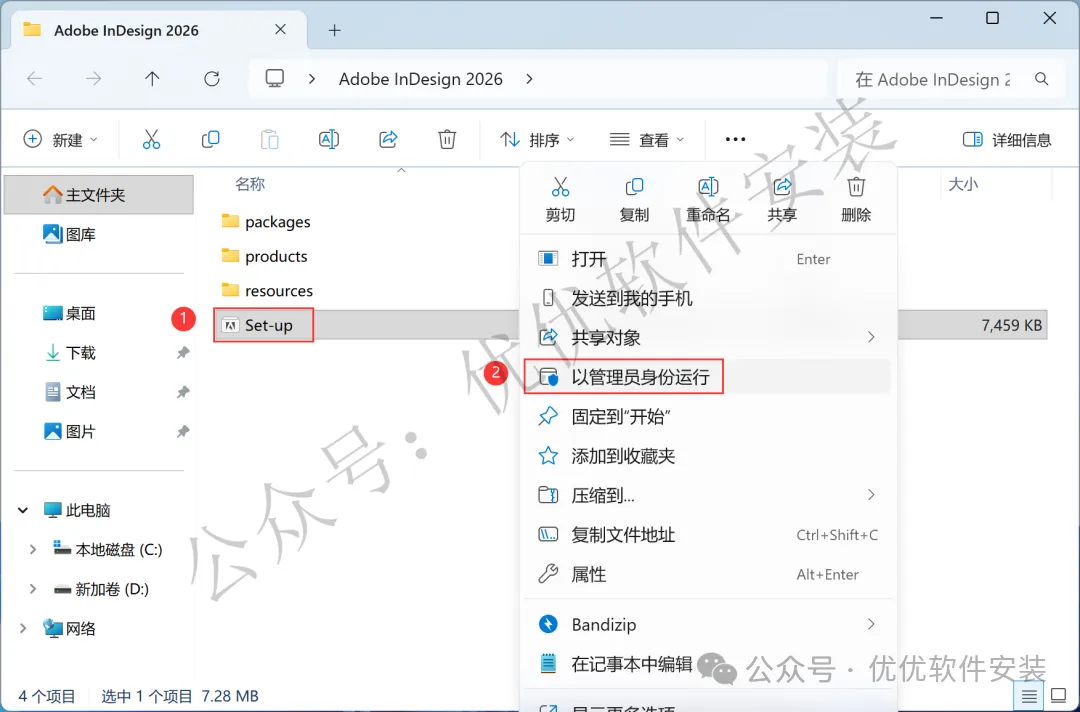Open the 排序 sort dropdown
The image size is (1080, 712).
(537, 140)
